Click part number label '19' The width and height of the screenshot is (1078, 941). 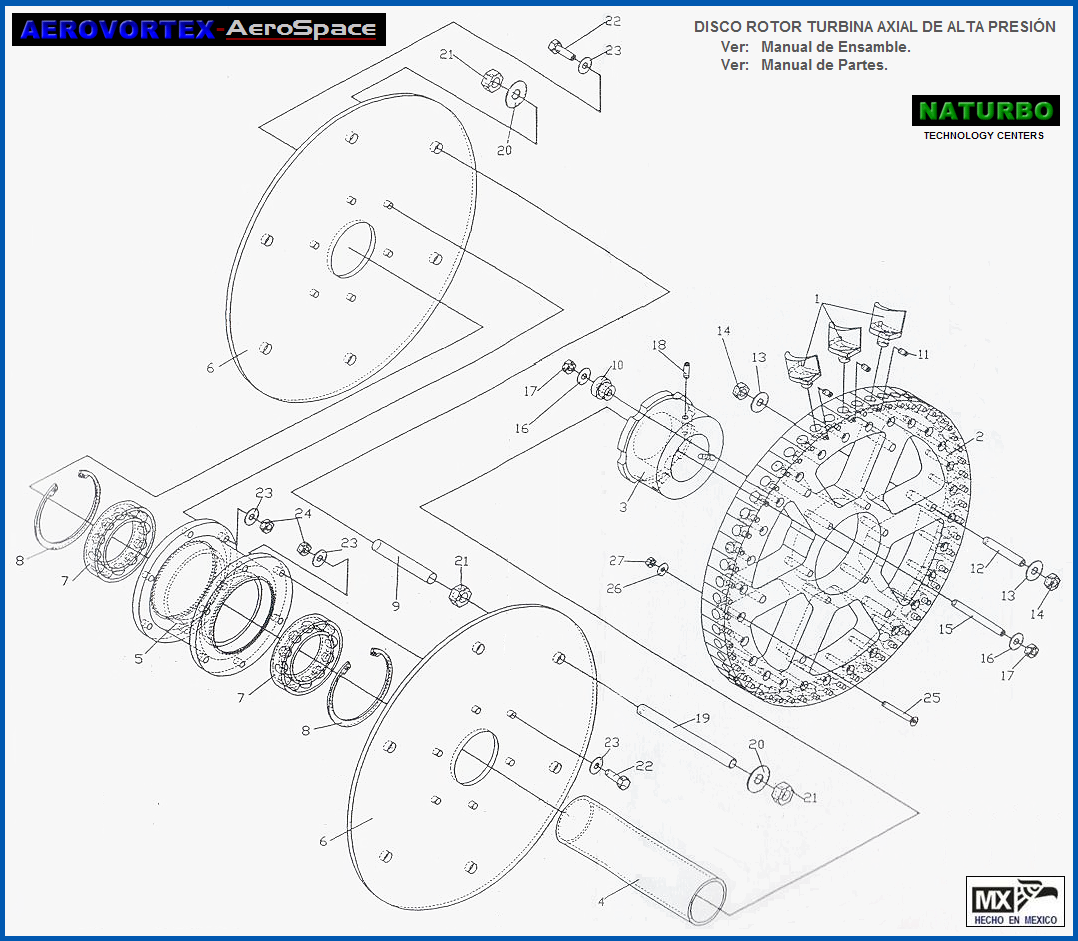pos(702,718)
